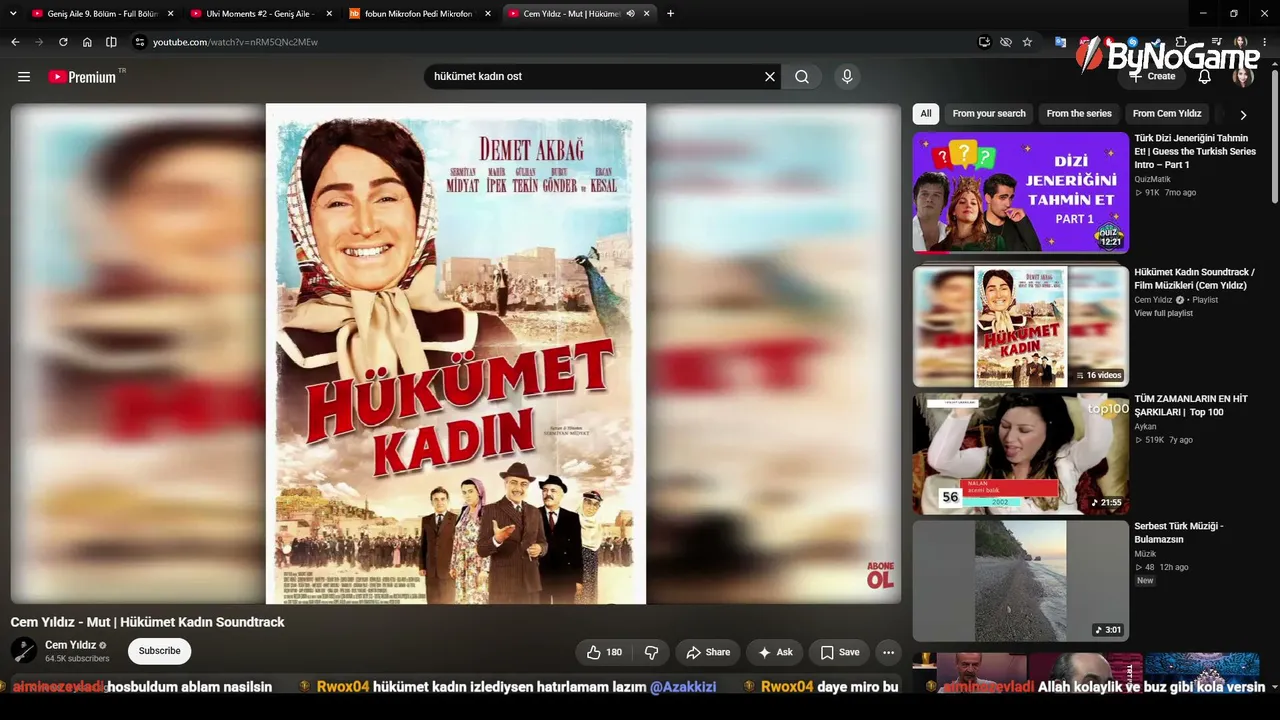This screenshot has width=1280, height=720.
Task: Click the video title text below player
Action: tap(148, 622)
